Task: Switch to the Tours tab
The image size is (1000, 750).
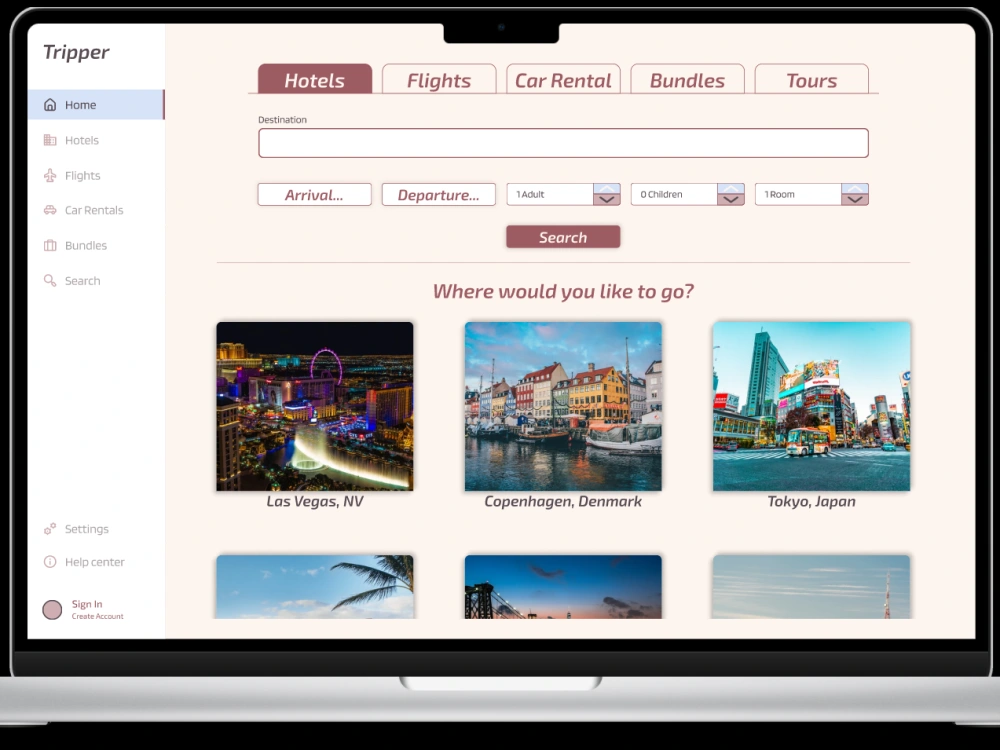Action: [811, 79]
